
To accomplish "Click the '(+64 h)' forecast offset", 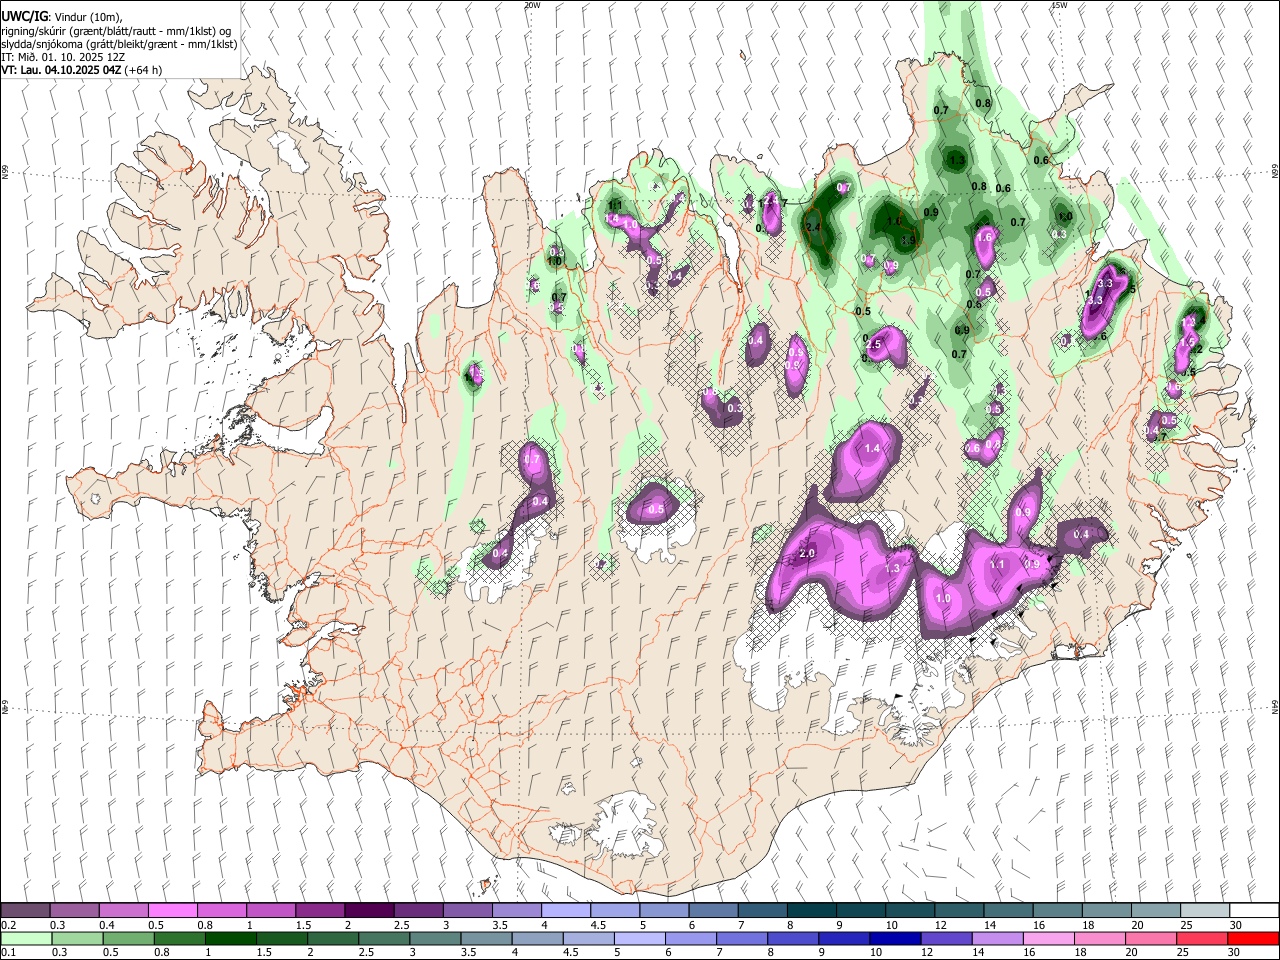I will pyautogui.click(x=143, y=70).
